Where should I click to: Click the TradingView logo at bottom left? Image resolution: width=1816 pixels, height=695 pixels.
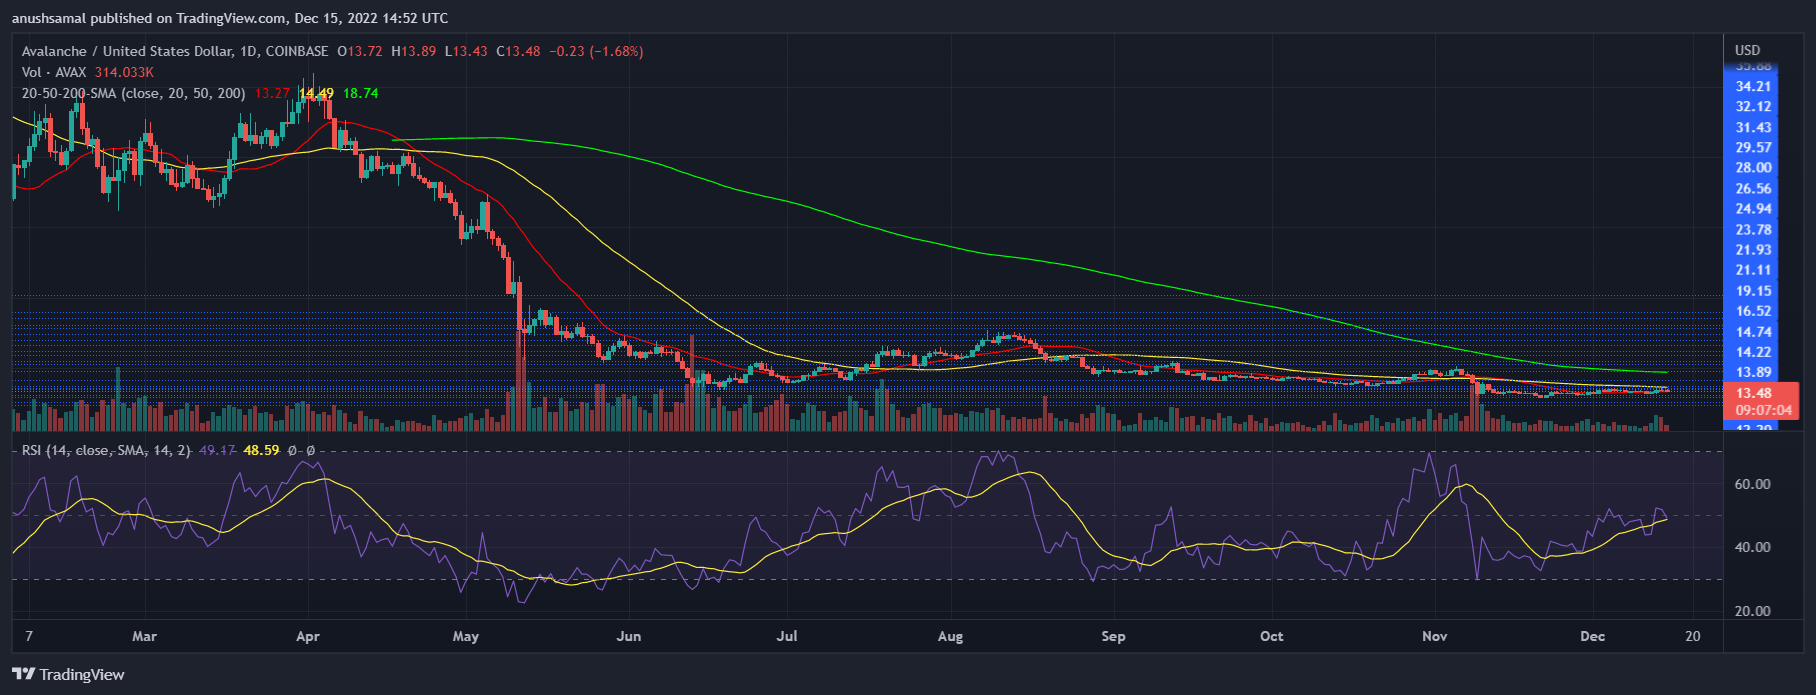[68, 674]
